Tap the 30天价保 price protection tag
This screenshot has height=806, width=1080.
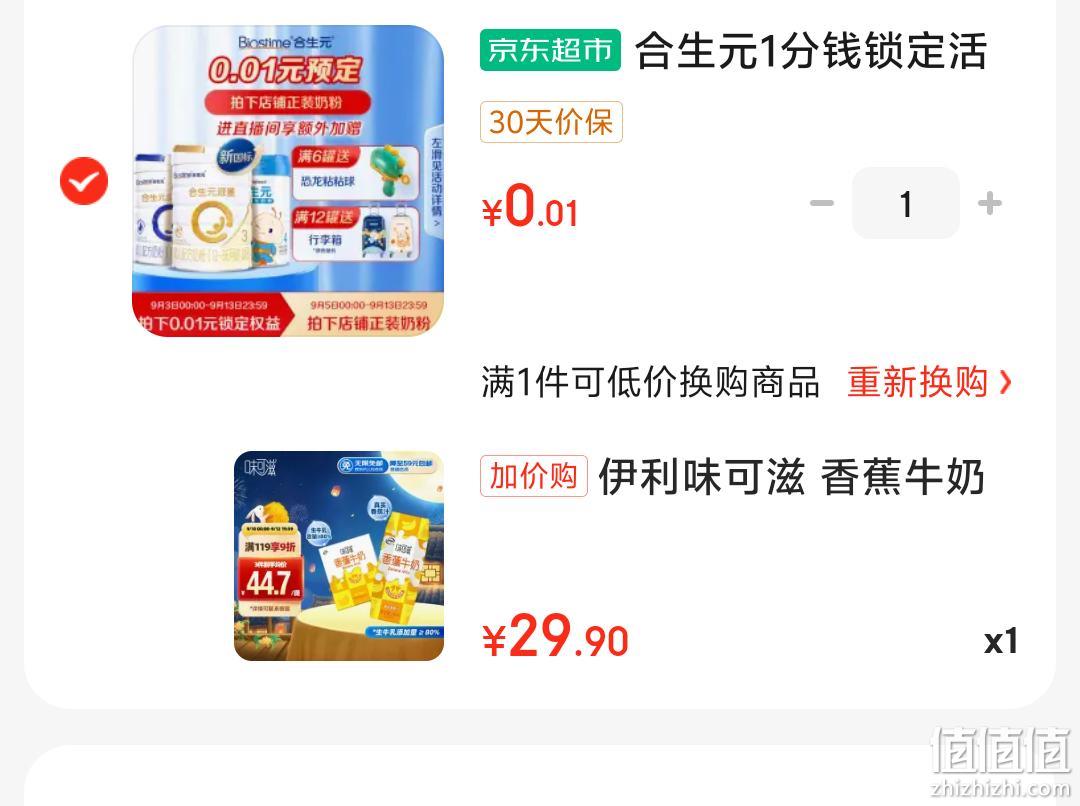click(x=551, y=122)
